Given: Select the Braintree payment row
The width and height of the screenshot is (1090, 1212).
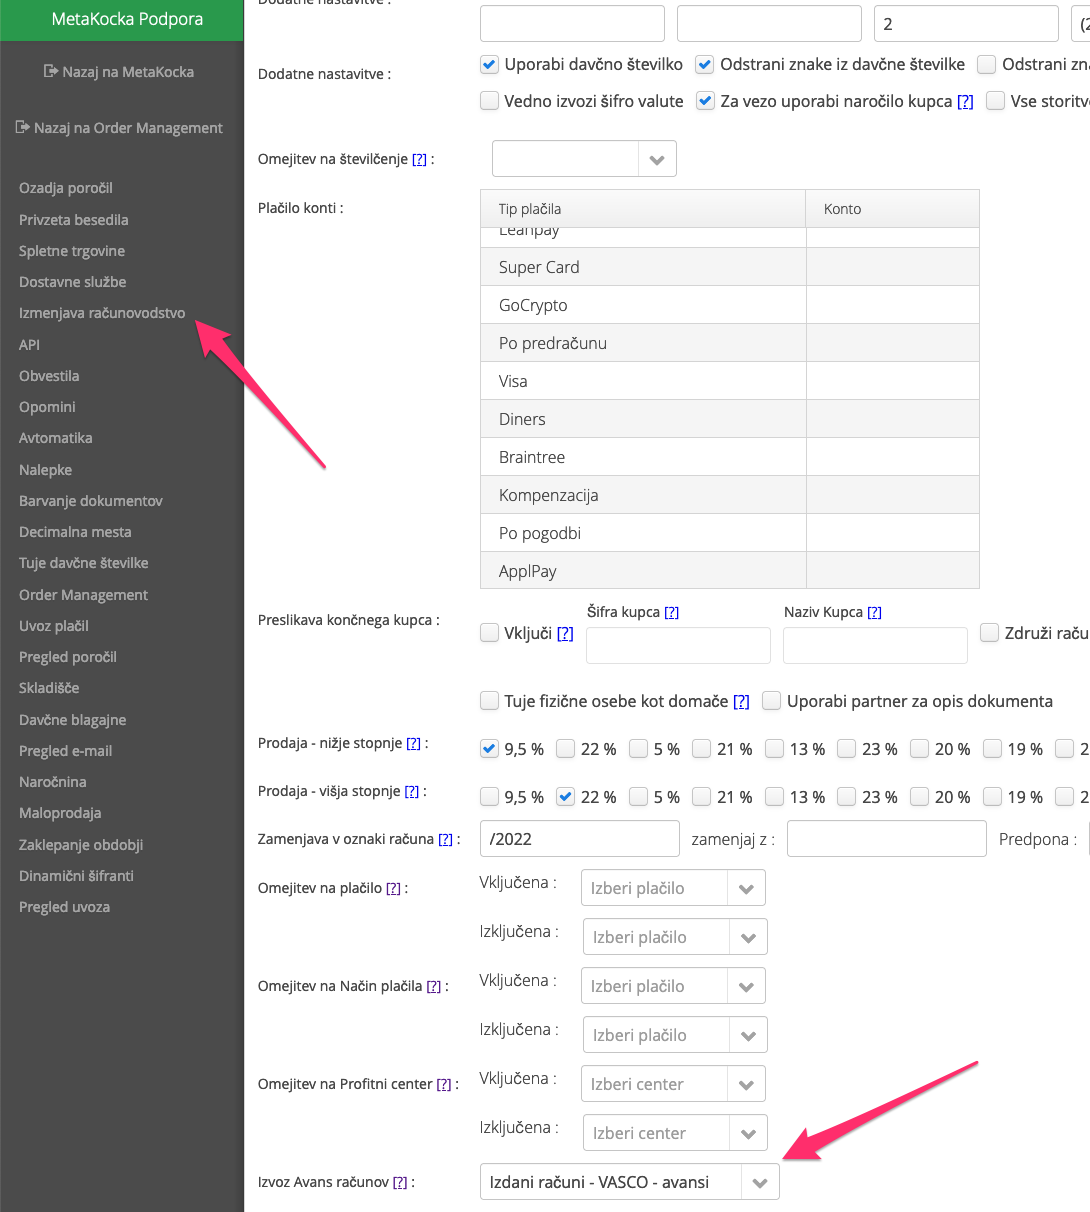Looking at the screenshot, I should click(730, 457).
